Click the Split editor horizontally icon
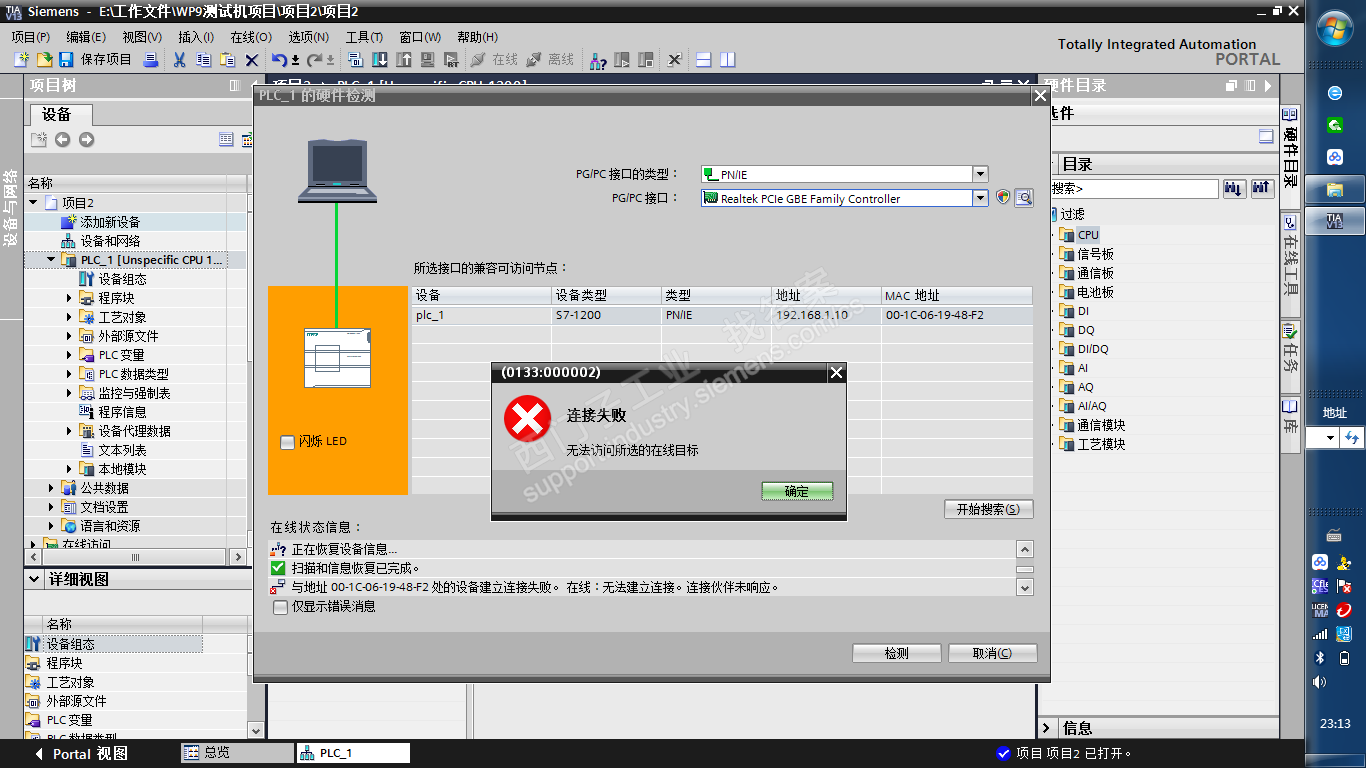Viewport: 1366px width, 768px height. [704, 60]
